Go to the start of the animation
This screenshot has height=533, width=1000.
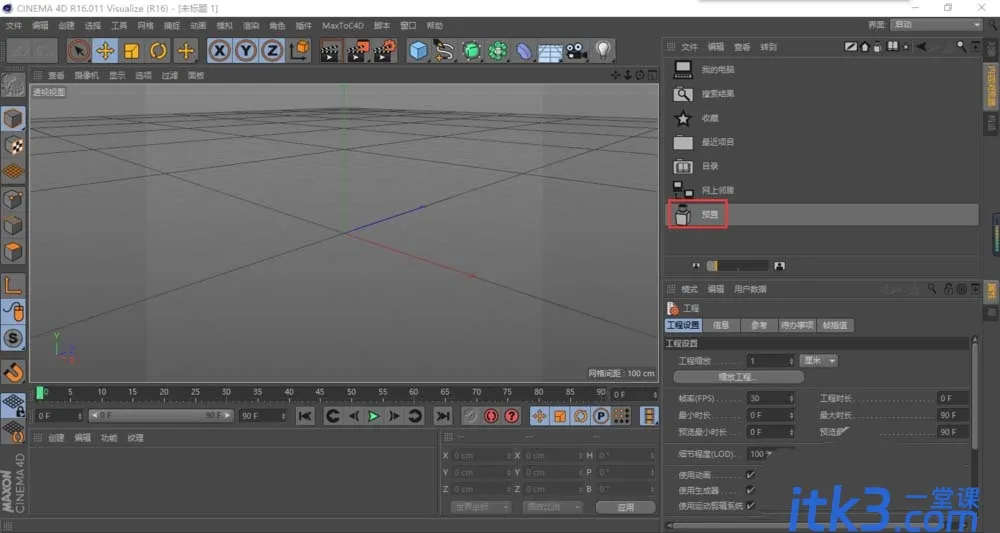(305, 416)
